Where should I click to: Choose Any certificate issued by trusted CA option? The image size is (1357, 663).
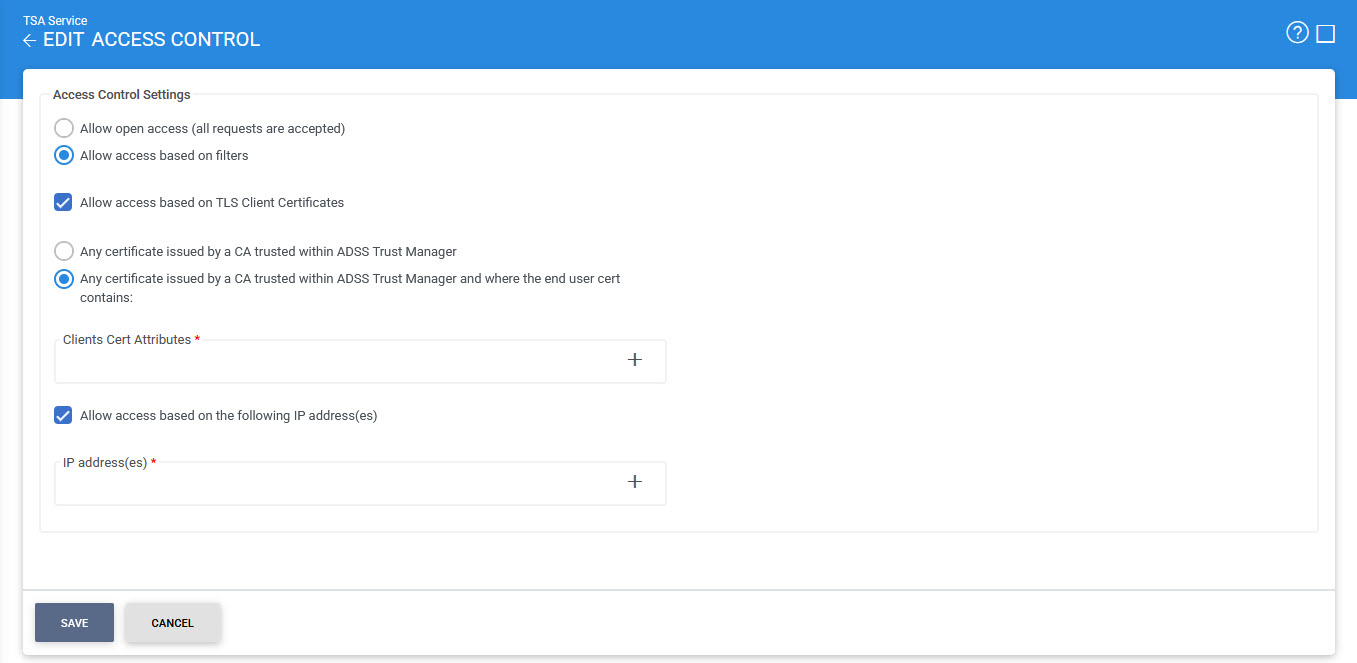click(x=64, y=251)
